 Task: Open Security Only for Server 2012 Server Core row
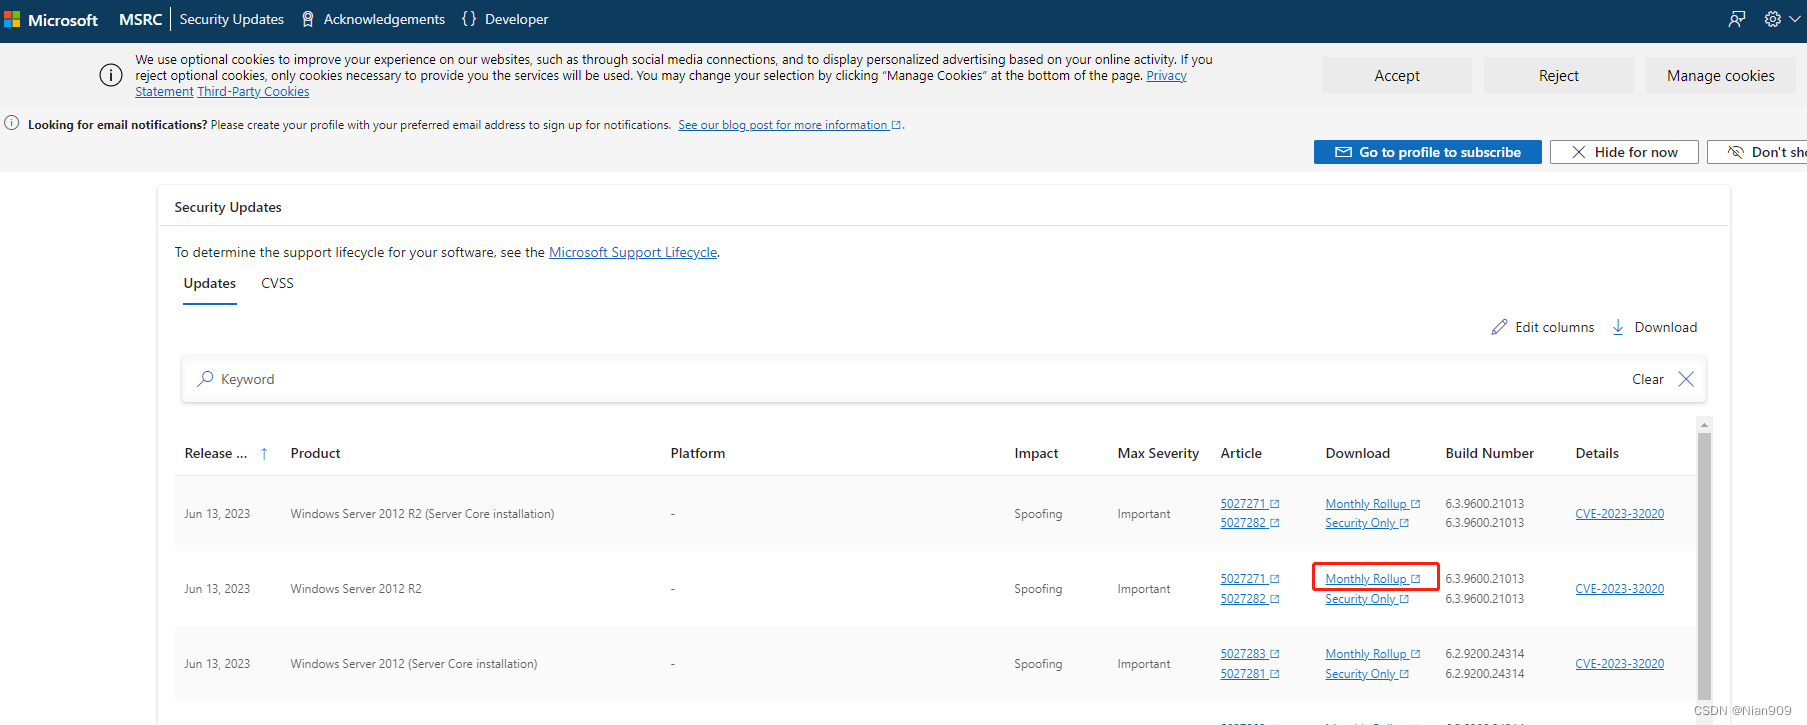click(1366, 674)
